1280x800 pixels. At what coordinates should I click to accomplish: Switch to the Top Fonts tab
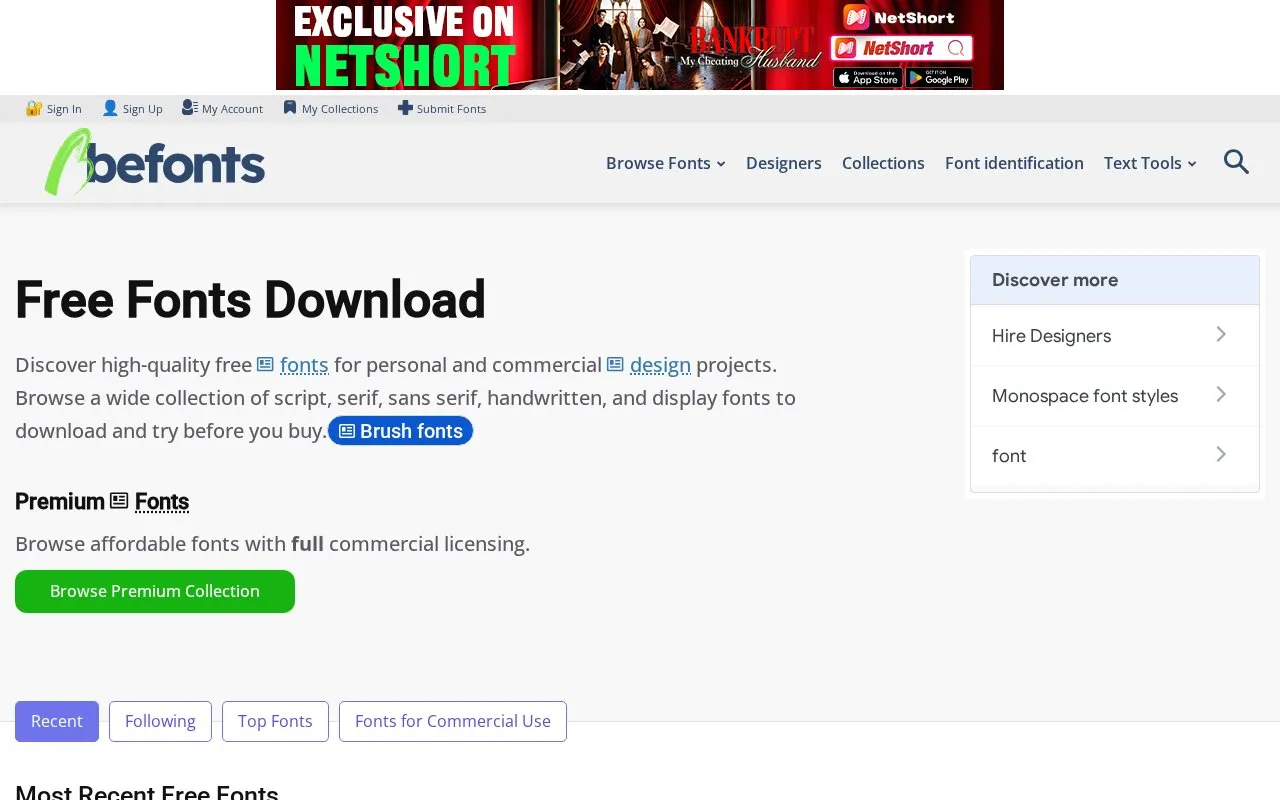(275, 721)
